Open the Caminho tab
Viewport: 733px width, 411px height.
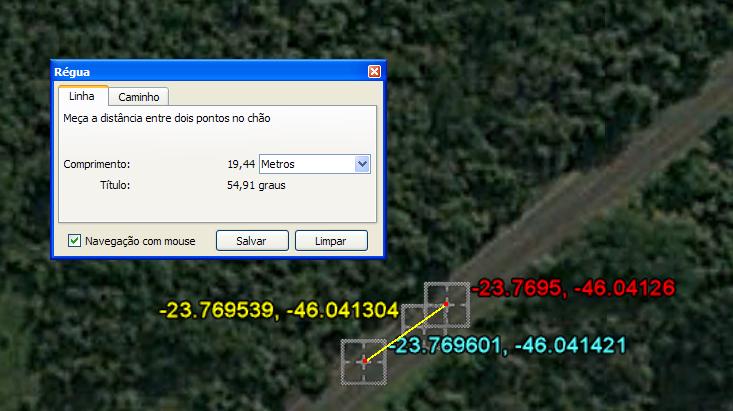coord(139,97)
